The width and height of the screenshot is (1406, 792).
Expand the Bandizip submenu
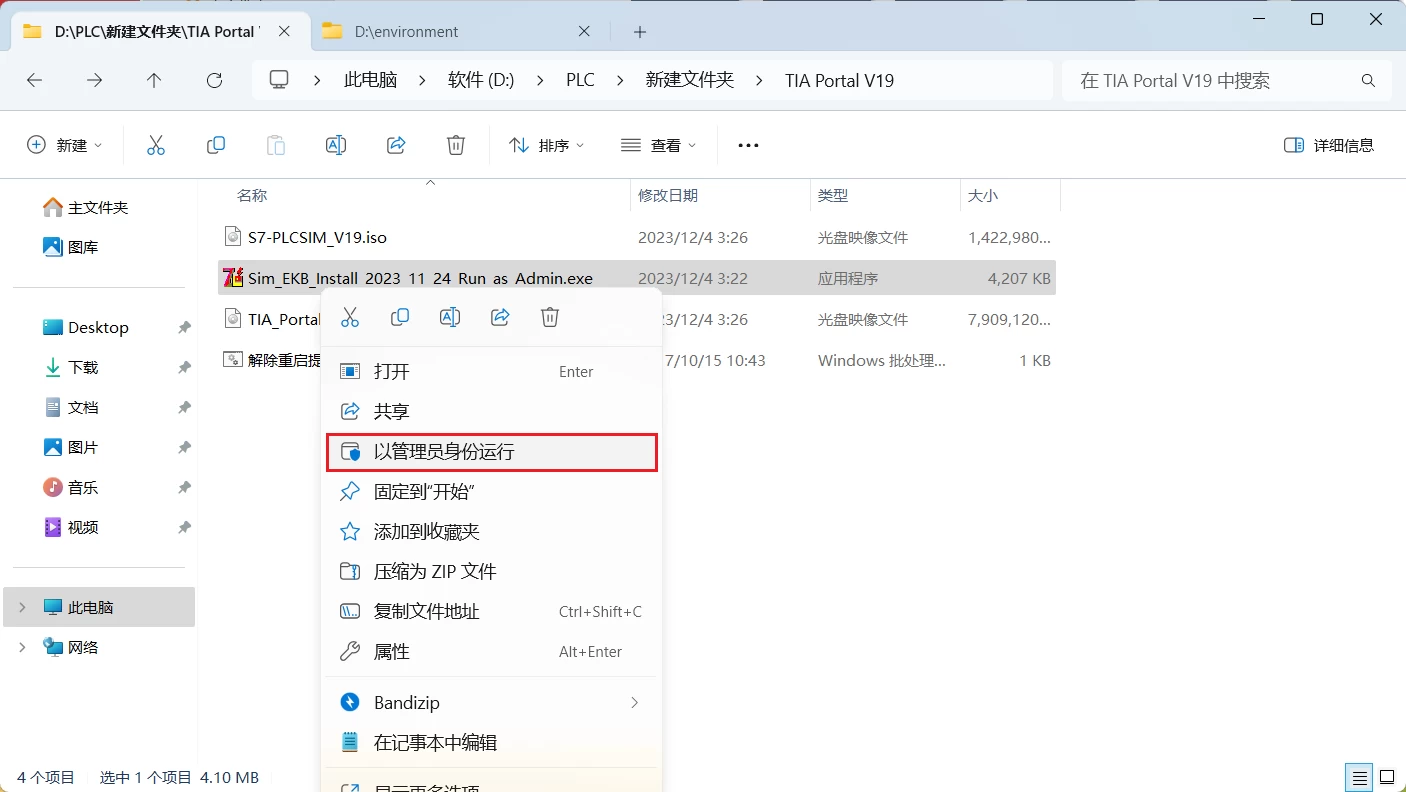tap(634, 703)
